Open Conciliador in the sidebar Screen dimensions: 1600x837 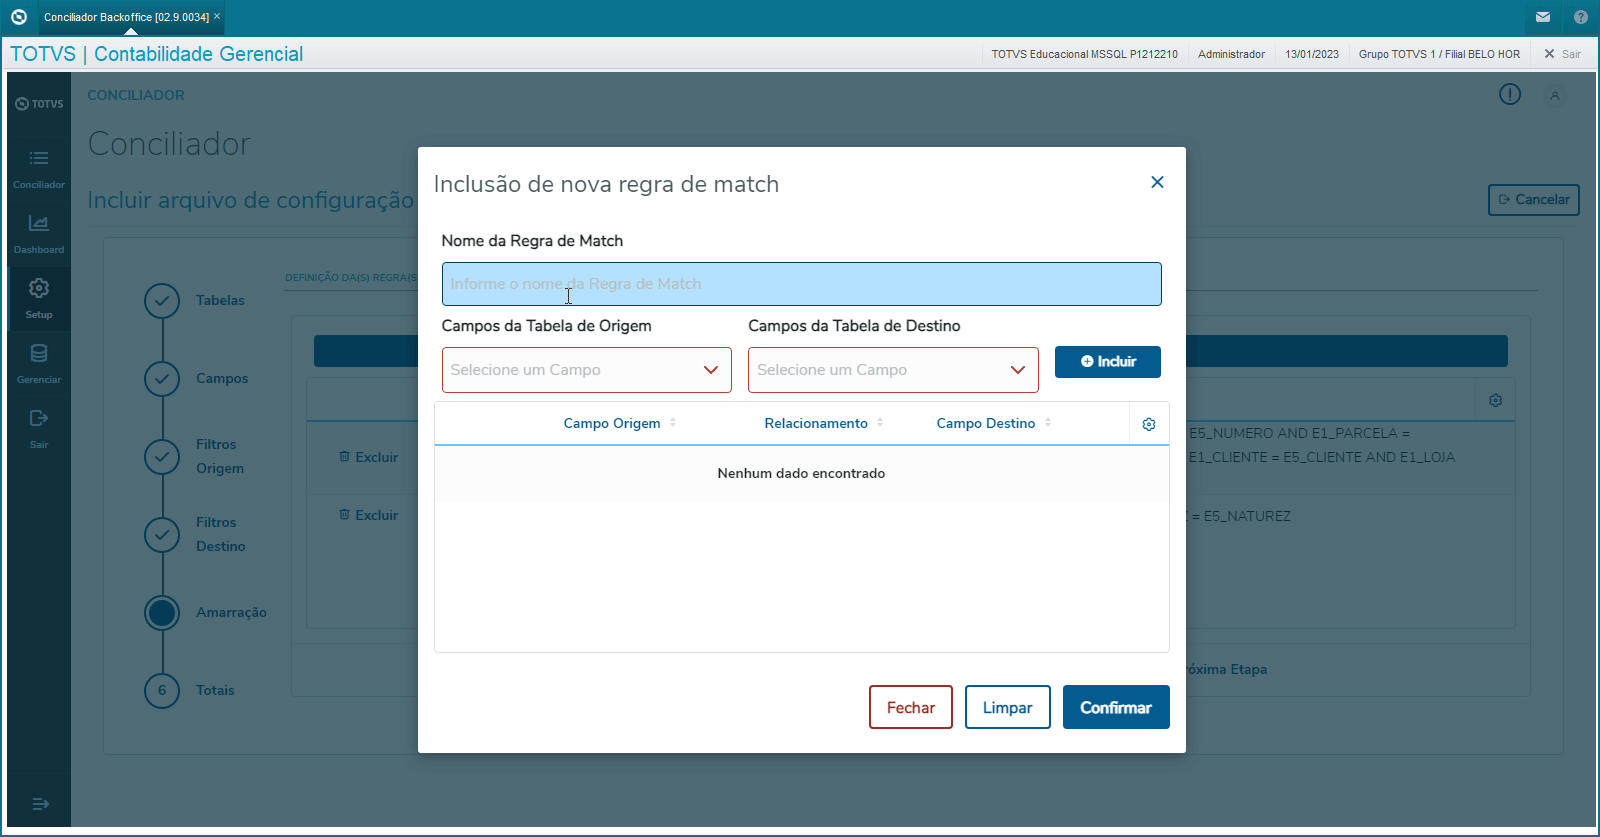click(x=39, y=169)
